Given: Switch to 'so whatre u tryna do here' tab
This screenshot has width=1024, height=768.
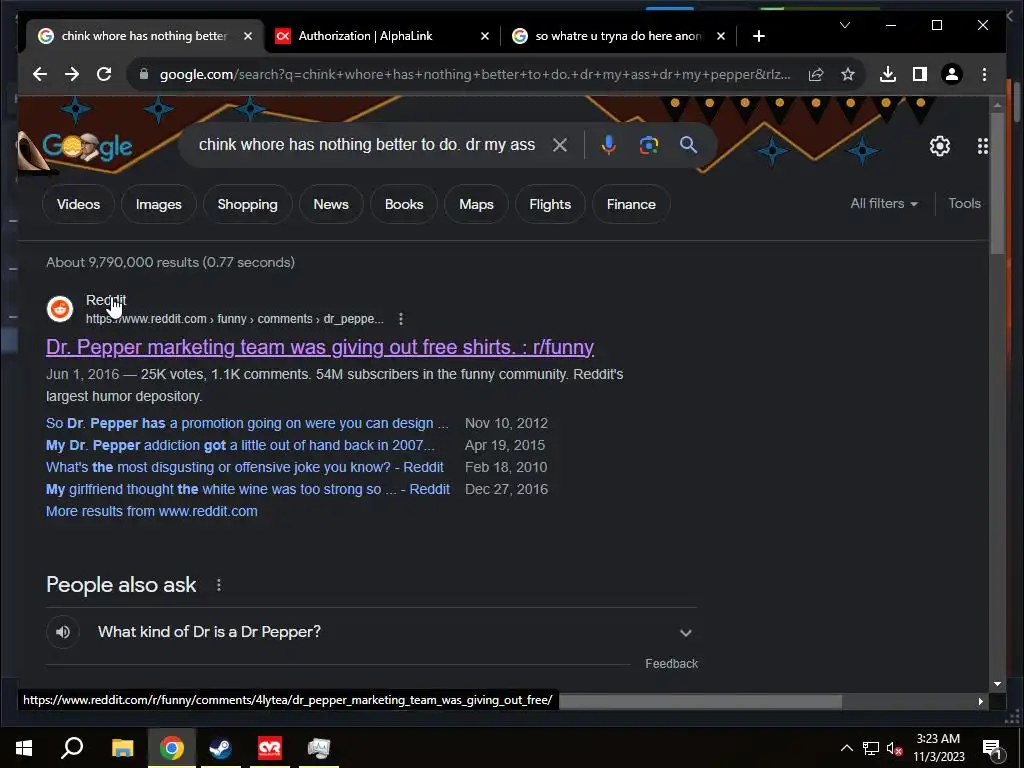Looking at the screenshot, I should coord(618,36).
